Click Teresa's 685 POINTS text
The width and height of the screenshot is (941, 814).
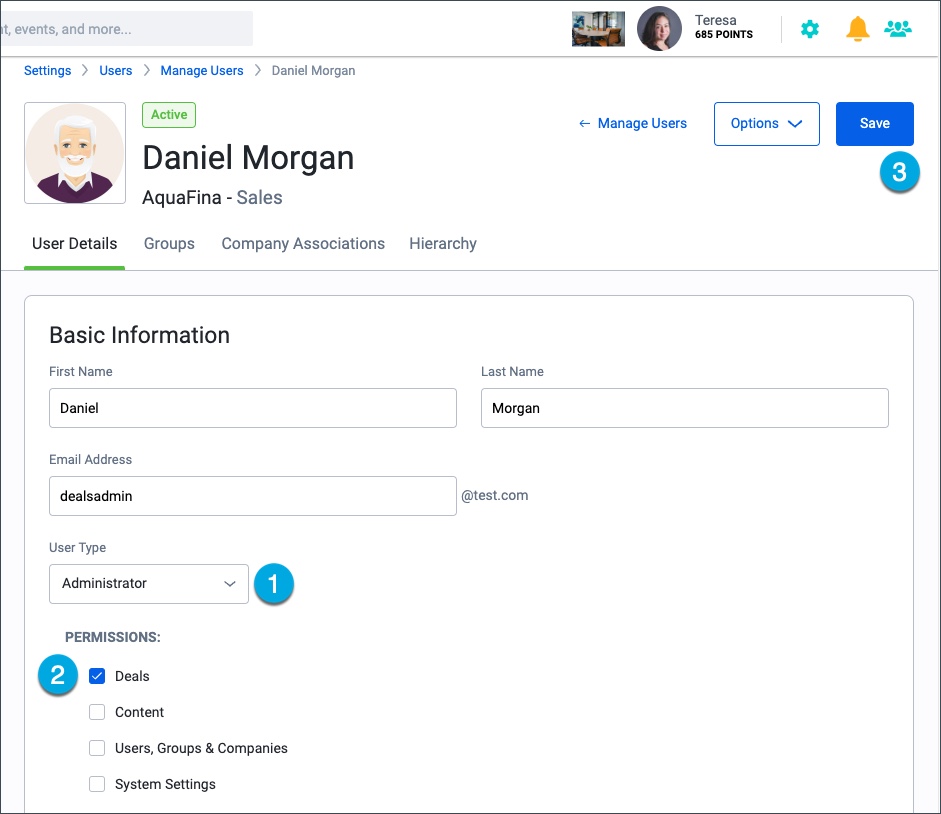pyautogui.click(x=724, y=35)
